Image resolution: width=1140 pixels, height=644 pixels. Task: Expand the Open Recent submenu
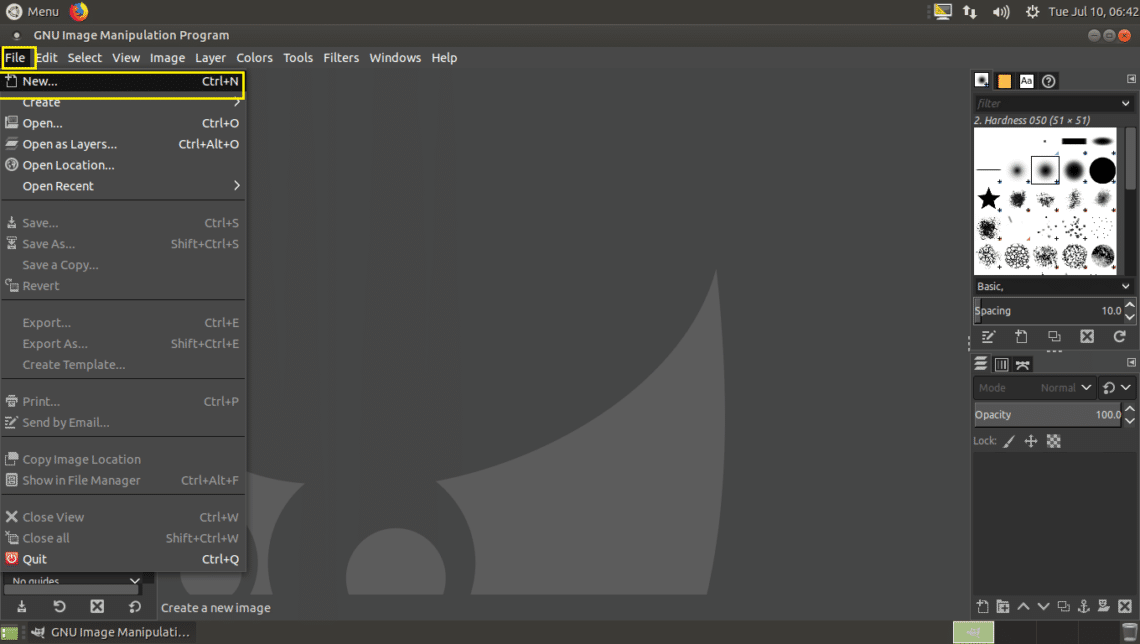tap(122, 186)
